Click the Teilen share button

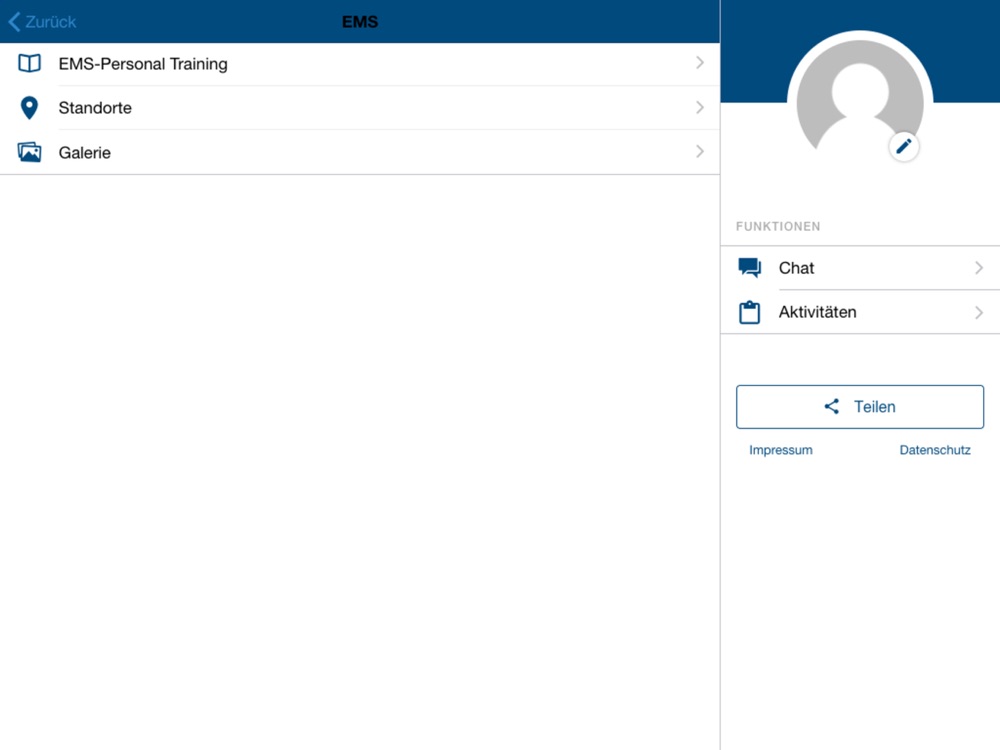click(x=860, y=407)
